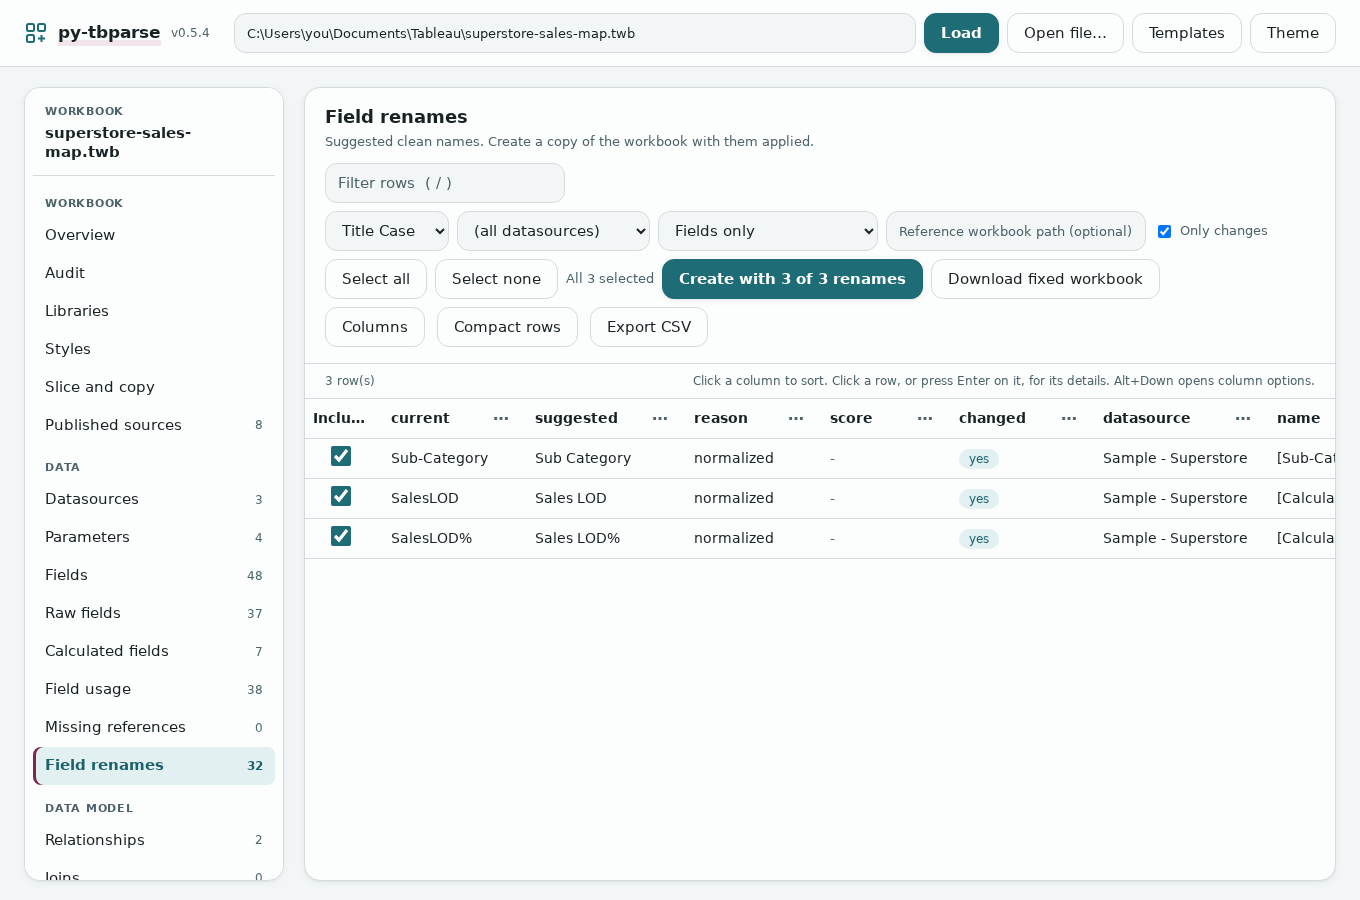Click the Theme button

(x=1293, y=33)
